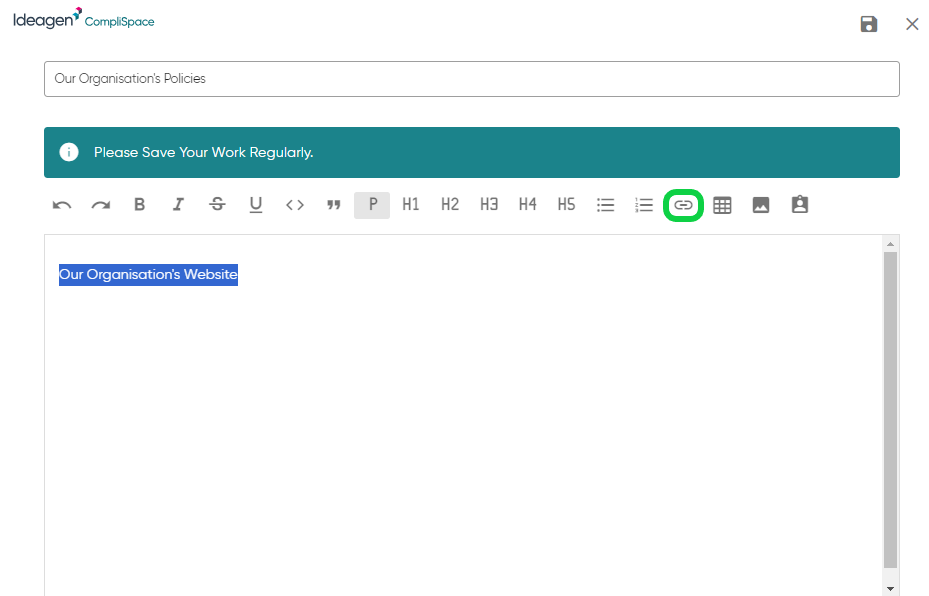This screenshot has height=596, width=929.
Task: Toggle bold formatting
Action: pos(139,204)
